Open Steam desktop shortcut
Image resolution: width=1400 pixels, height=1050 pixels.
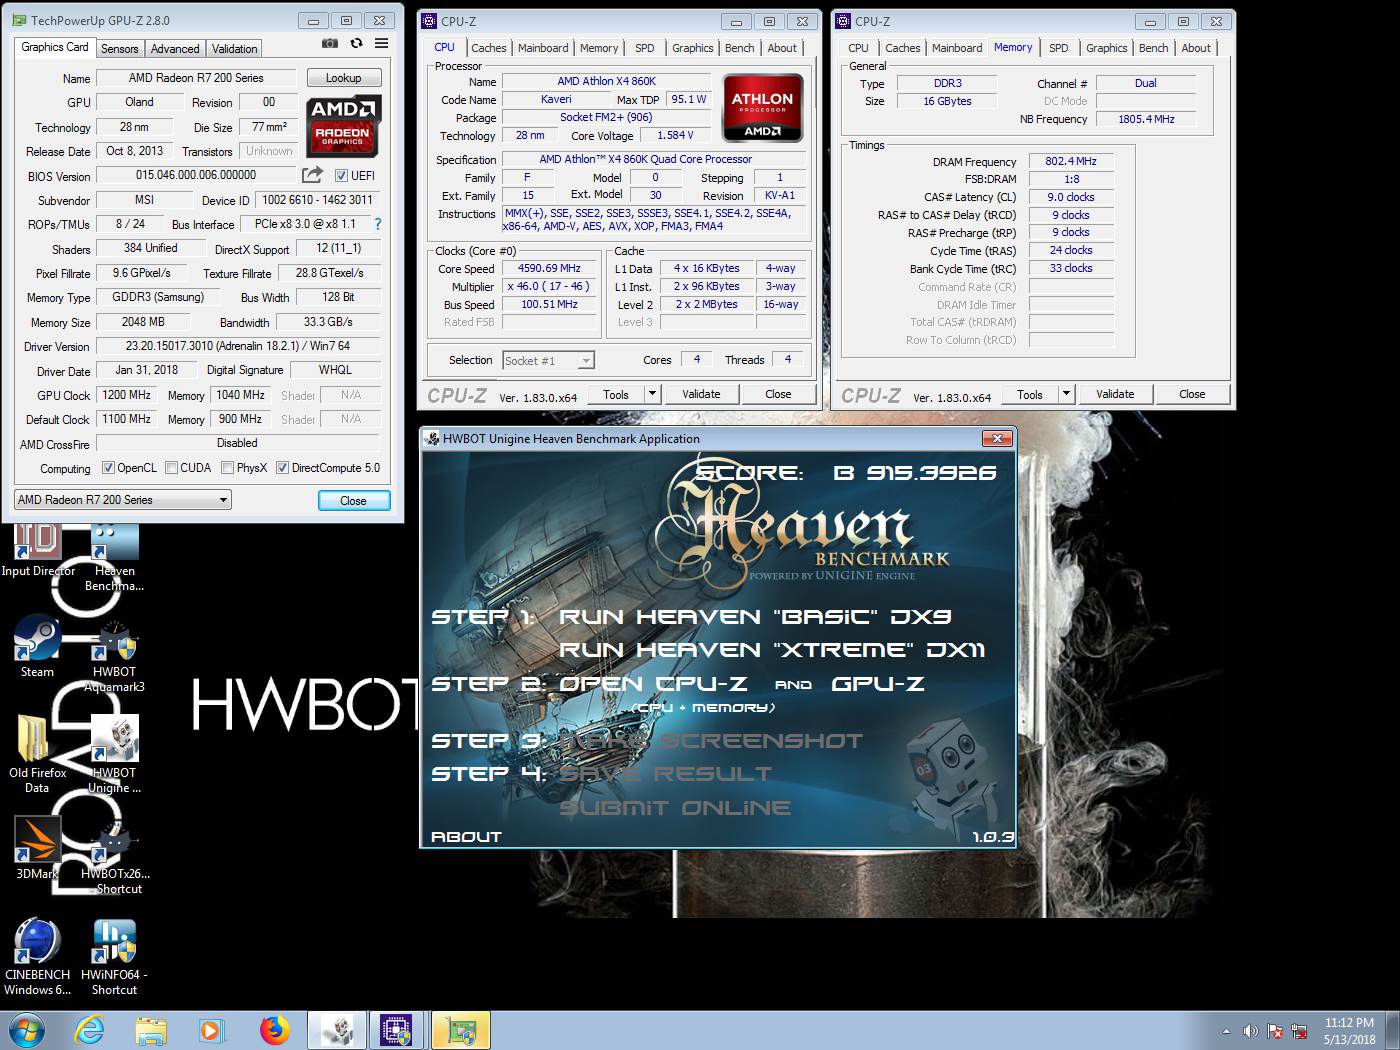tap(37, 646)
